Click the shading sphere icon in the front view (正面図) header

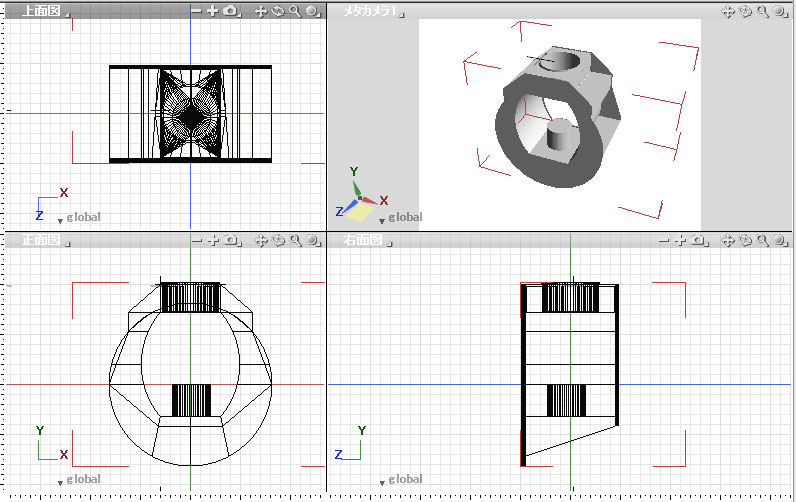312,241
